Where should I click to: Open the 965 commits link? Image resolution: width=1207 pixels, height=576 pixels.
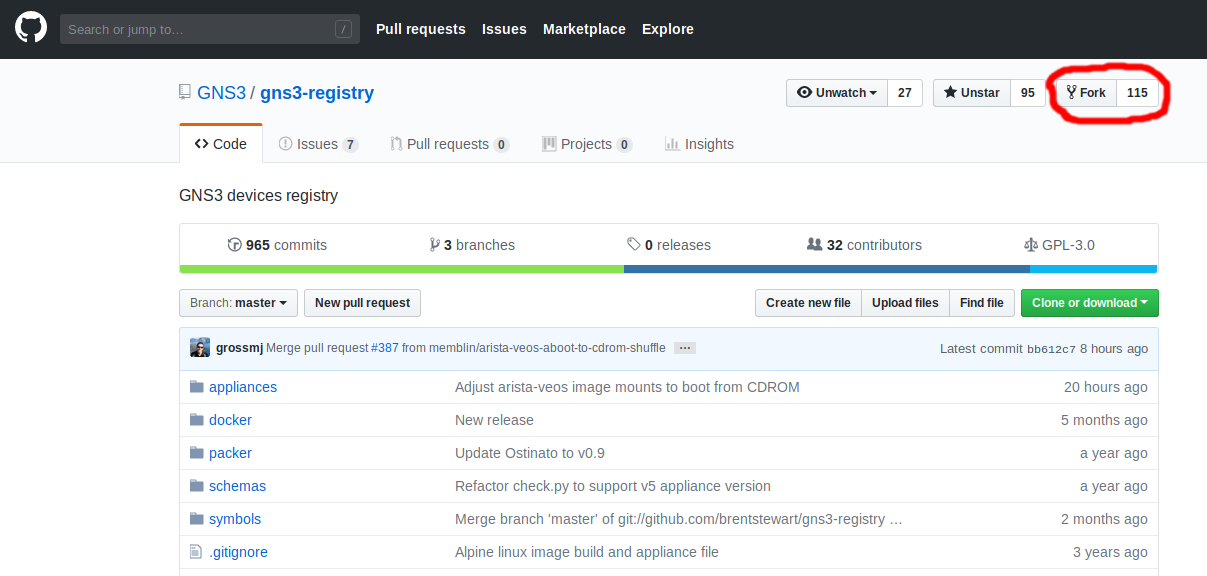tap(277, 245)
